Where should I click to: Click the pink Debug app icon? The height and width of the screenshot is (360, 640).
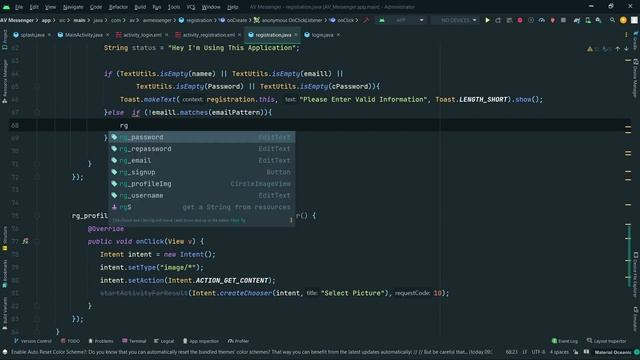coord(520,20)
